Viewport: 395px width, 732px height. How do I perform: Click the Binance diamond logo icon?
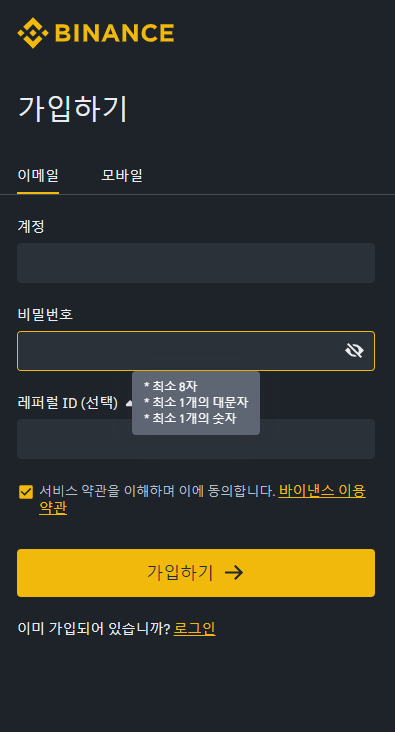(x=33, y=33)
